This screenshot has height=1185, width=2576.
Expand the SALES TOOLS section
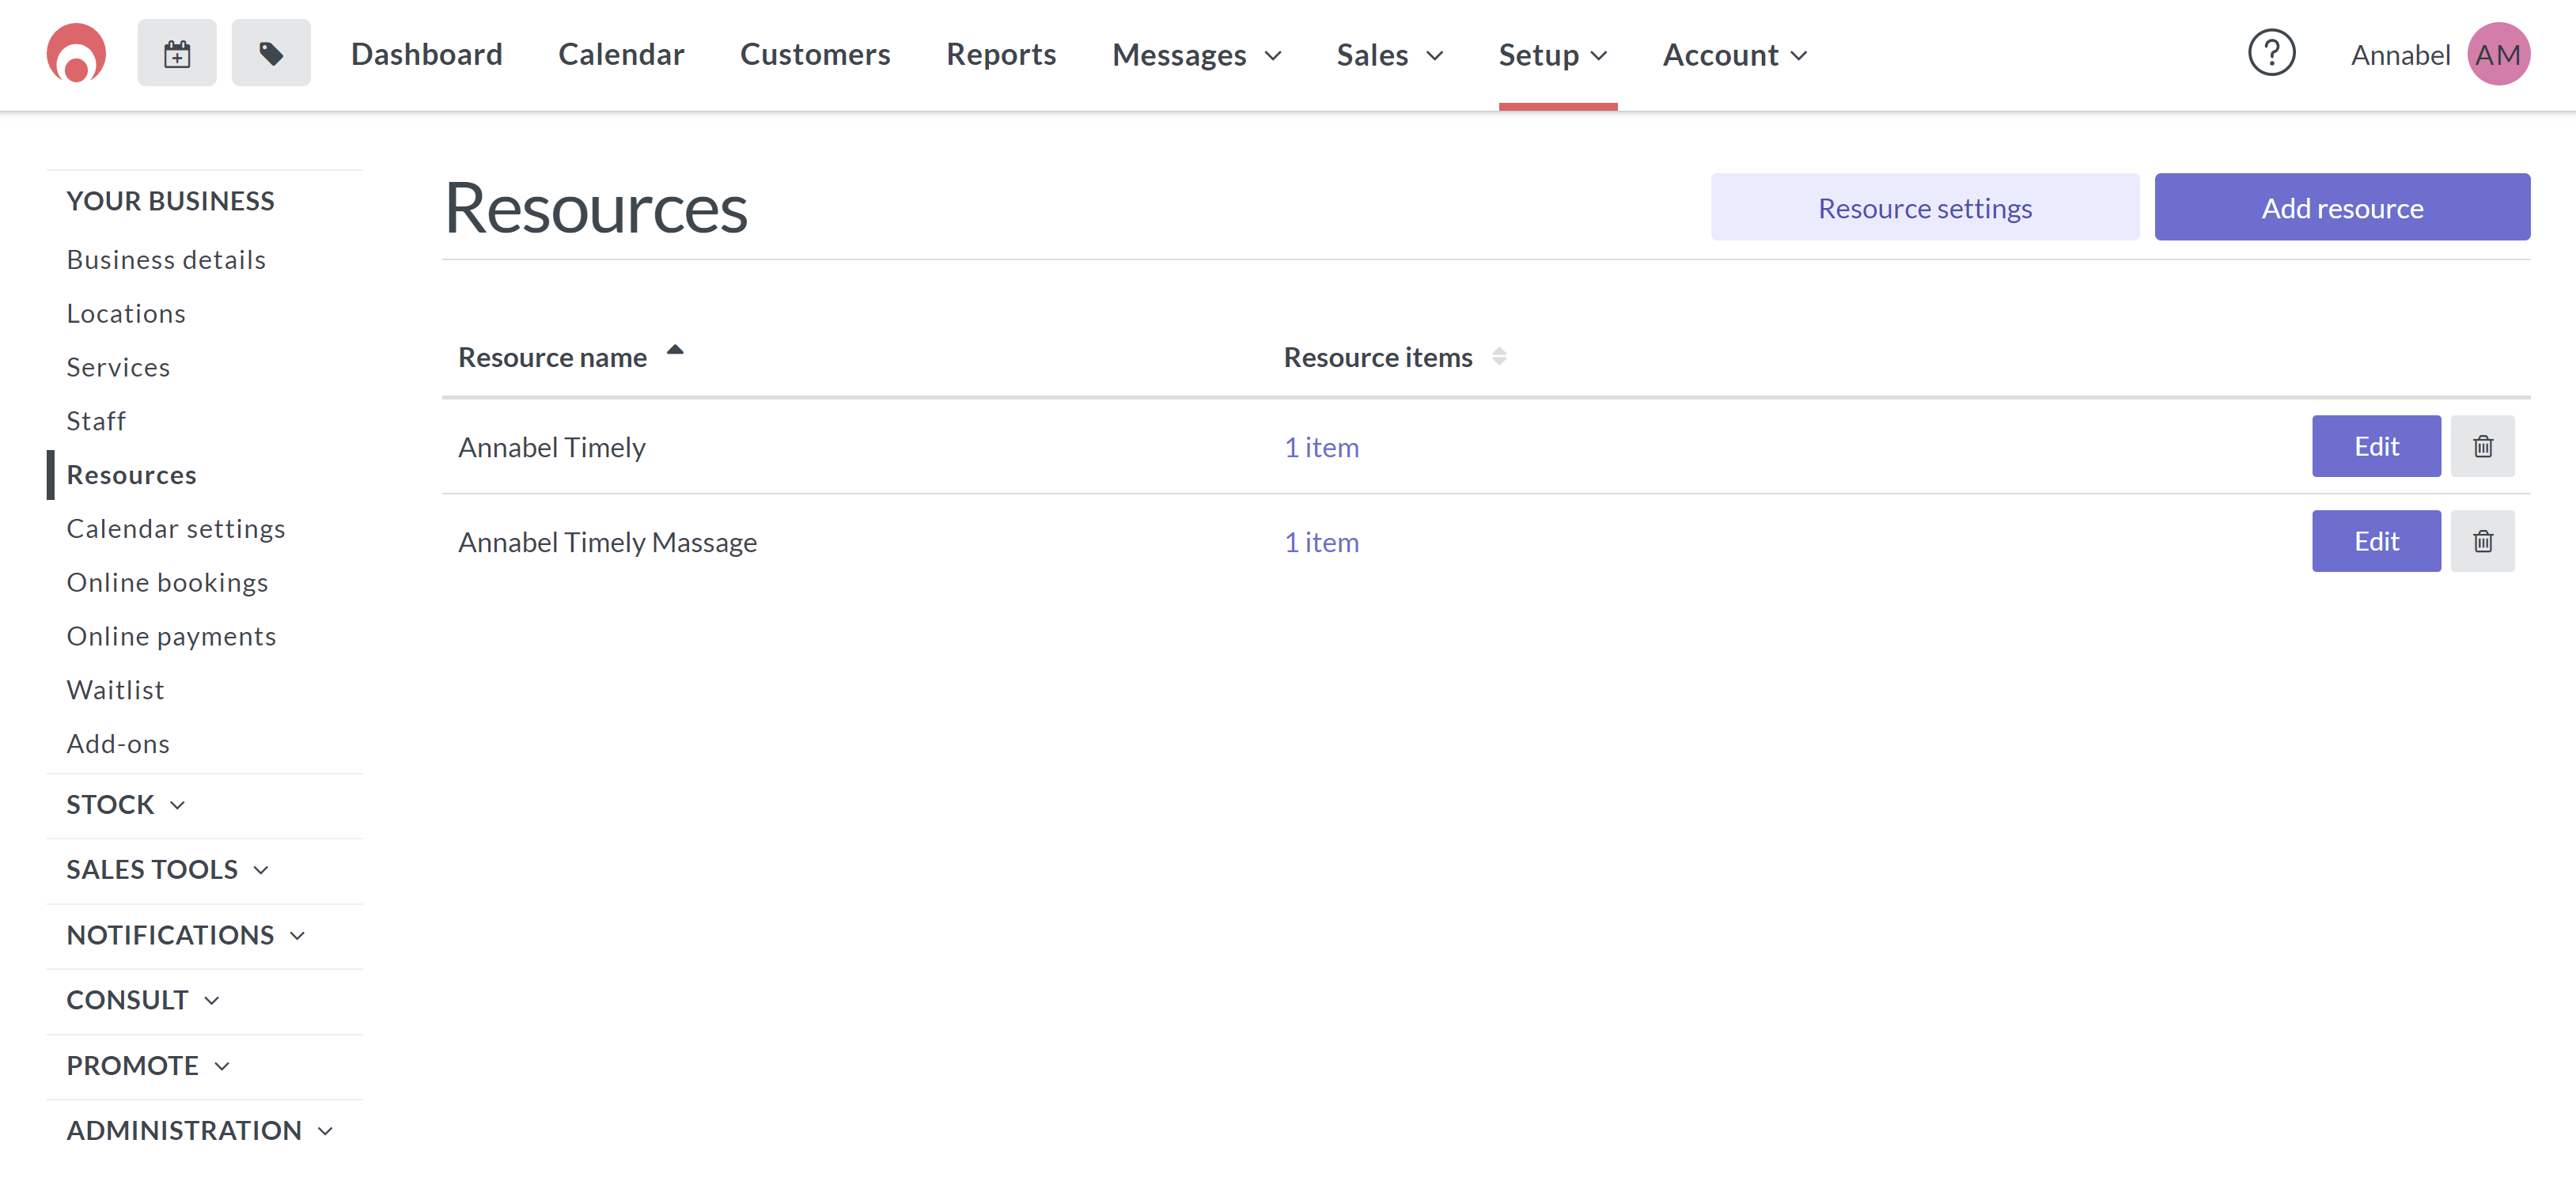[x=167, y=869]
